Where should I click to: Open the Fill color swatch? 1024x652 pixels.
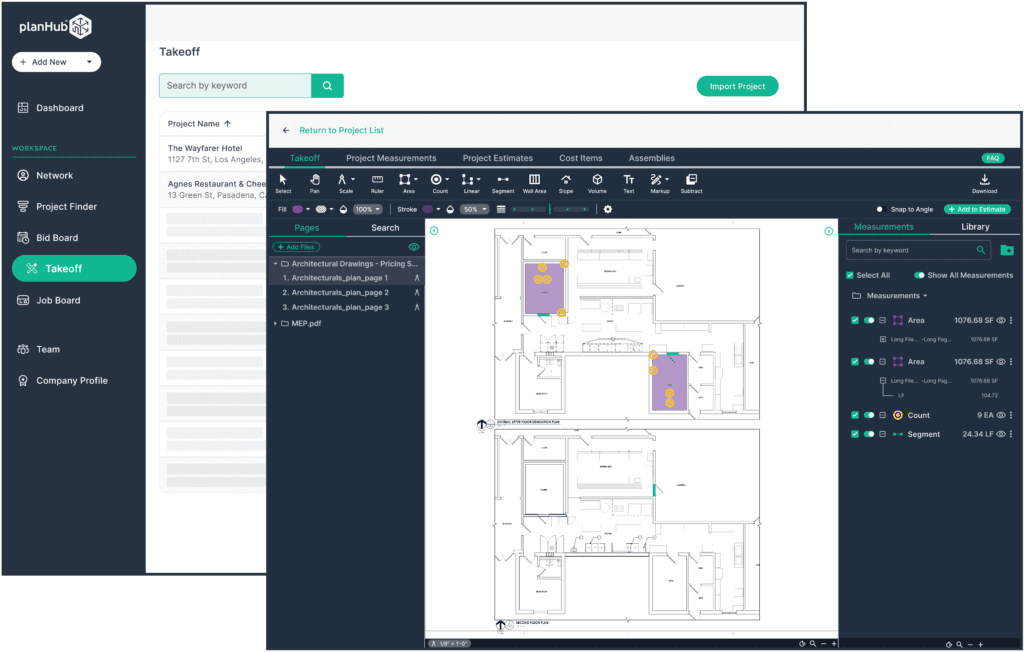(x=296, y=209)
